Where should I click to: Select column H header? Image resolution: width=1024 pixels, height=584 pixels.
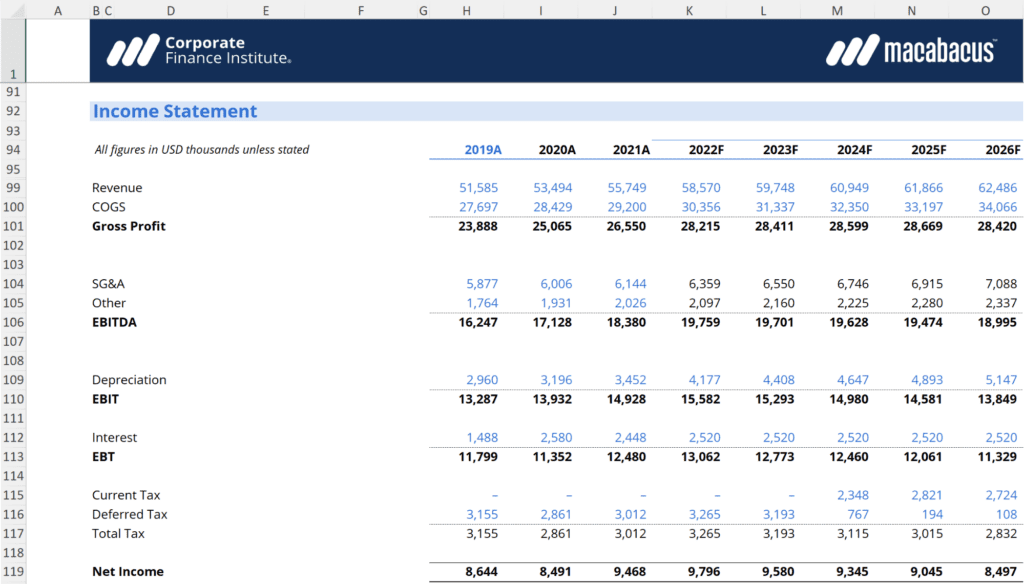(x=466, y=11)
